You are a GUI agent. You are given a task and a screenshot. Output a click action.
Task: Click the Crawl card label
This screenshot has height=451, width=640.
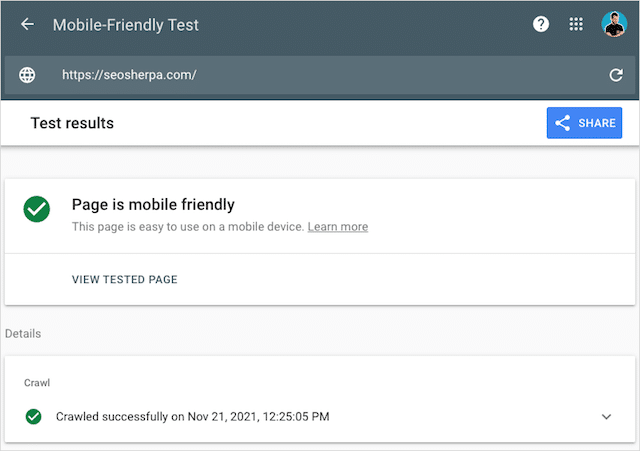point(37,382)
